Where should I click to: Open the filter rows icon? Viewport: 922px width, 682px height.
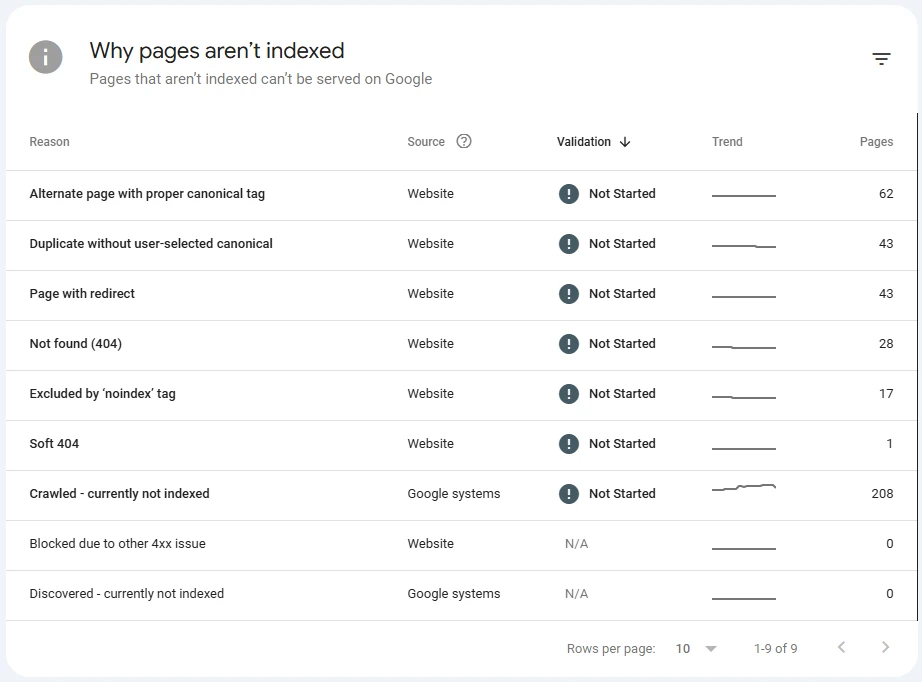click(881, 59)
